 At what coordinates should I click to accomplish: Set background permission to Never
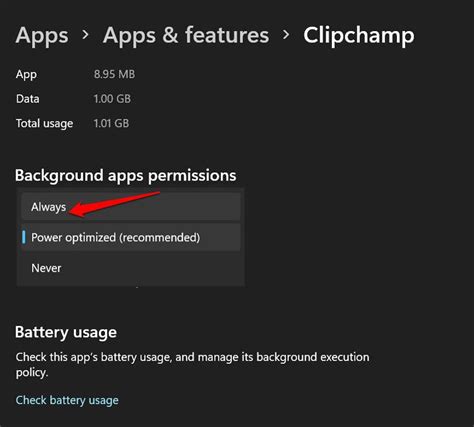[x=131, y=268]
